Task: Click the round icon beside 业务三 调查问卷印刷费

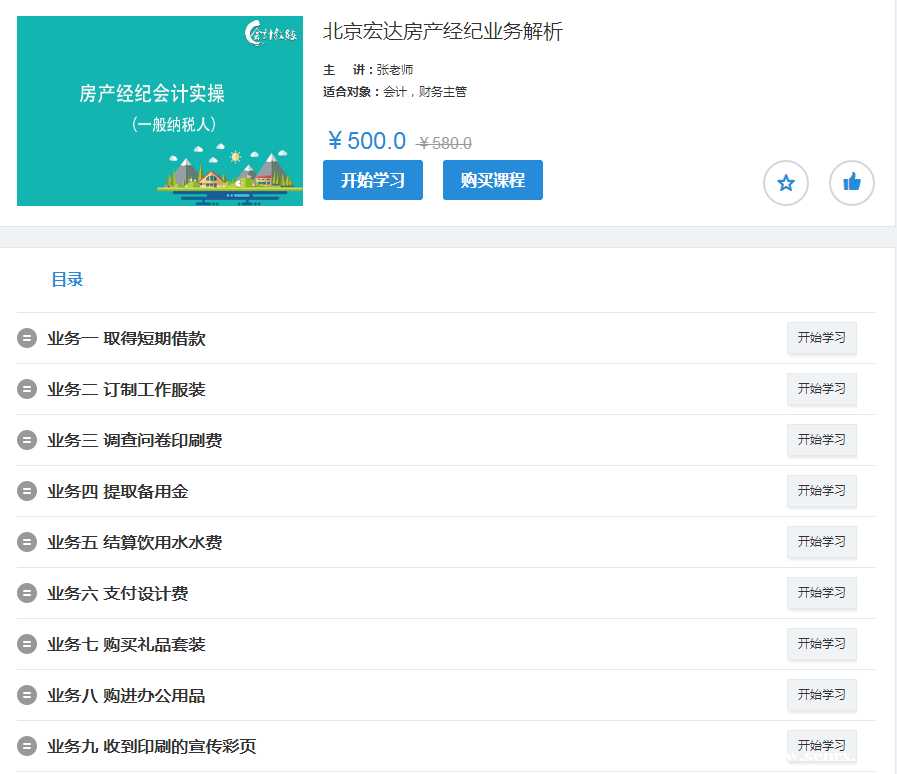Action: [27, 440]
